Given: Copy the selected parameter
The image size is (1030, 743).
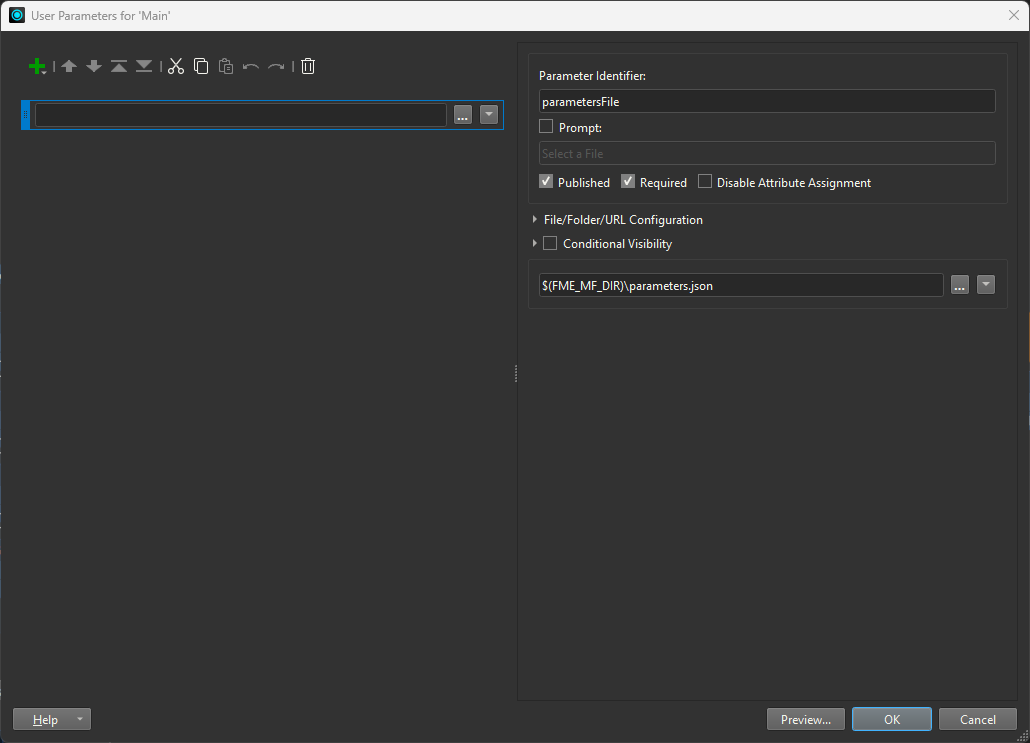Looking at the screenshot, I should point(201,66).
